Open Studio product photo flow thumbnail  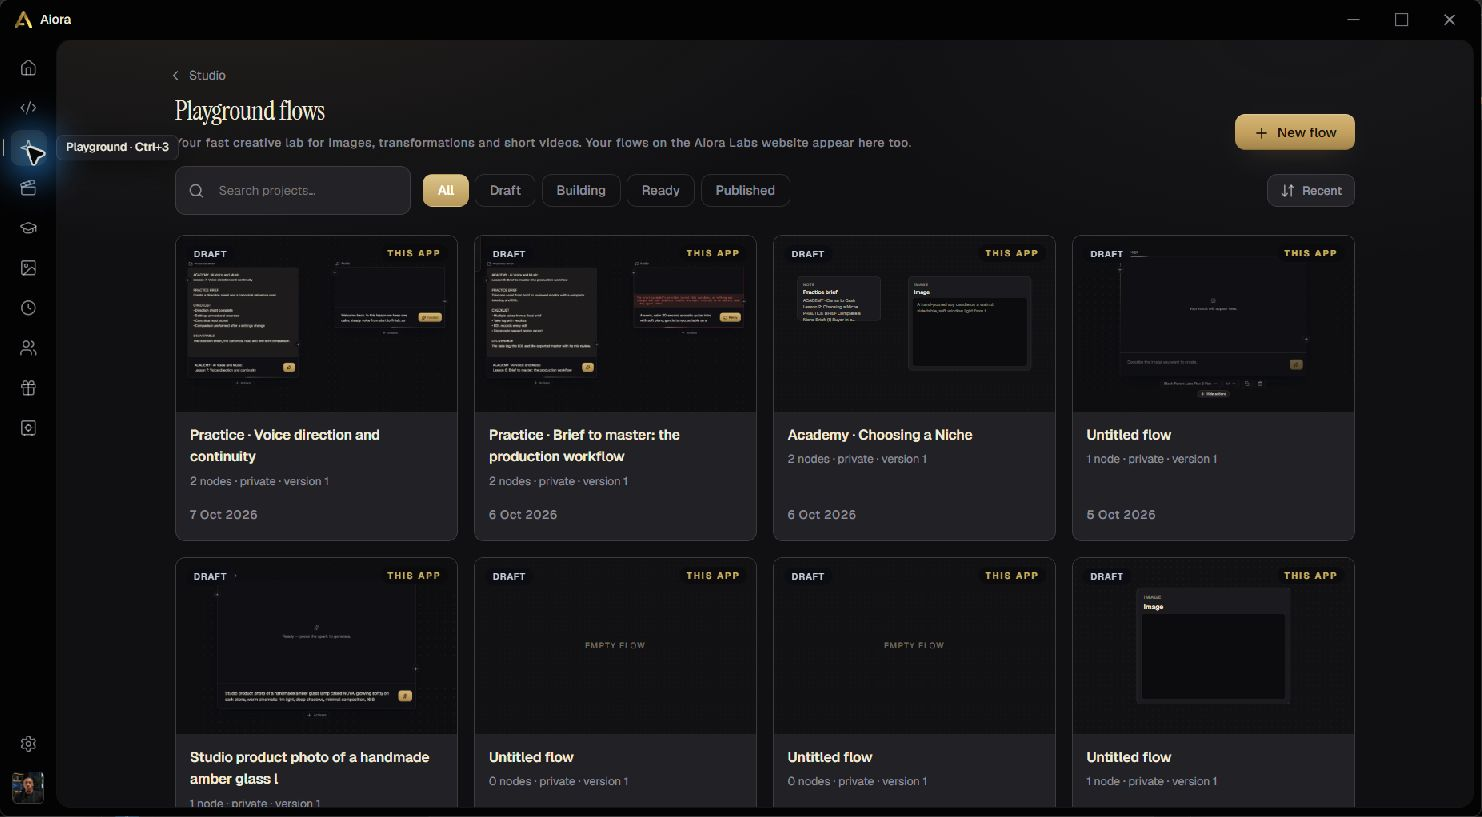coord(316,646)
